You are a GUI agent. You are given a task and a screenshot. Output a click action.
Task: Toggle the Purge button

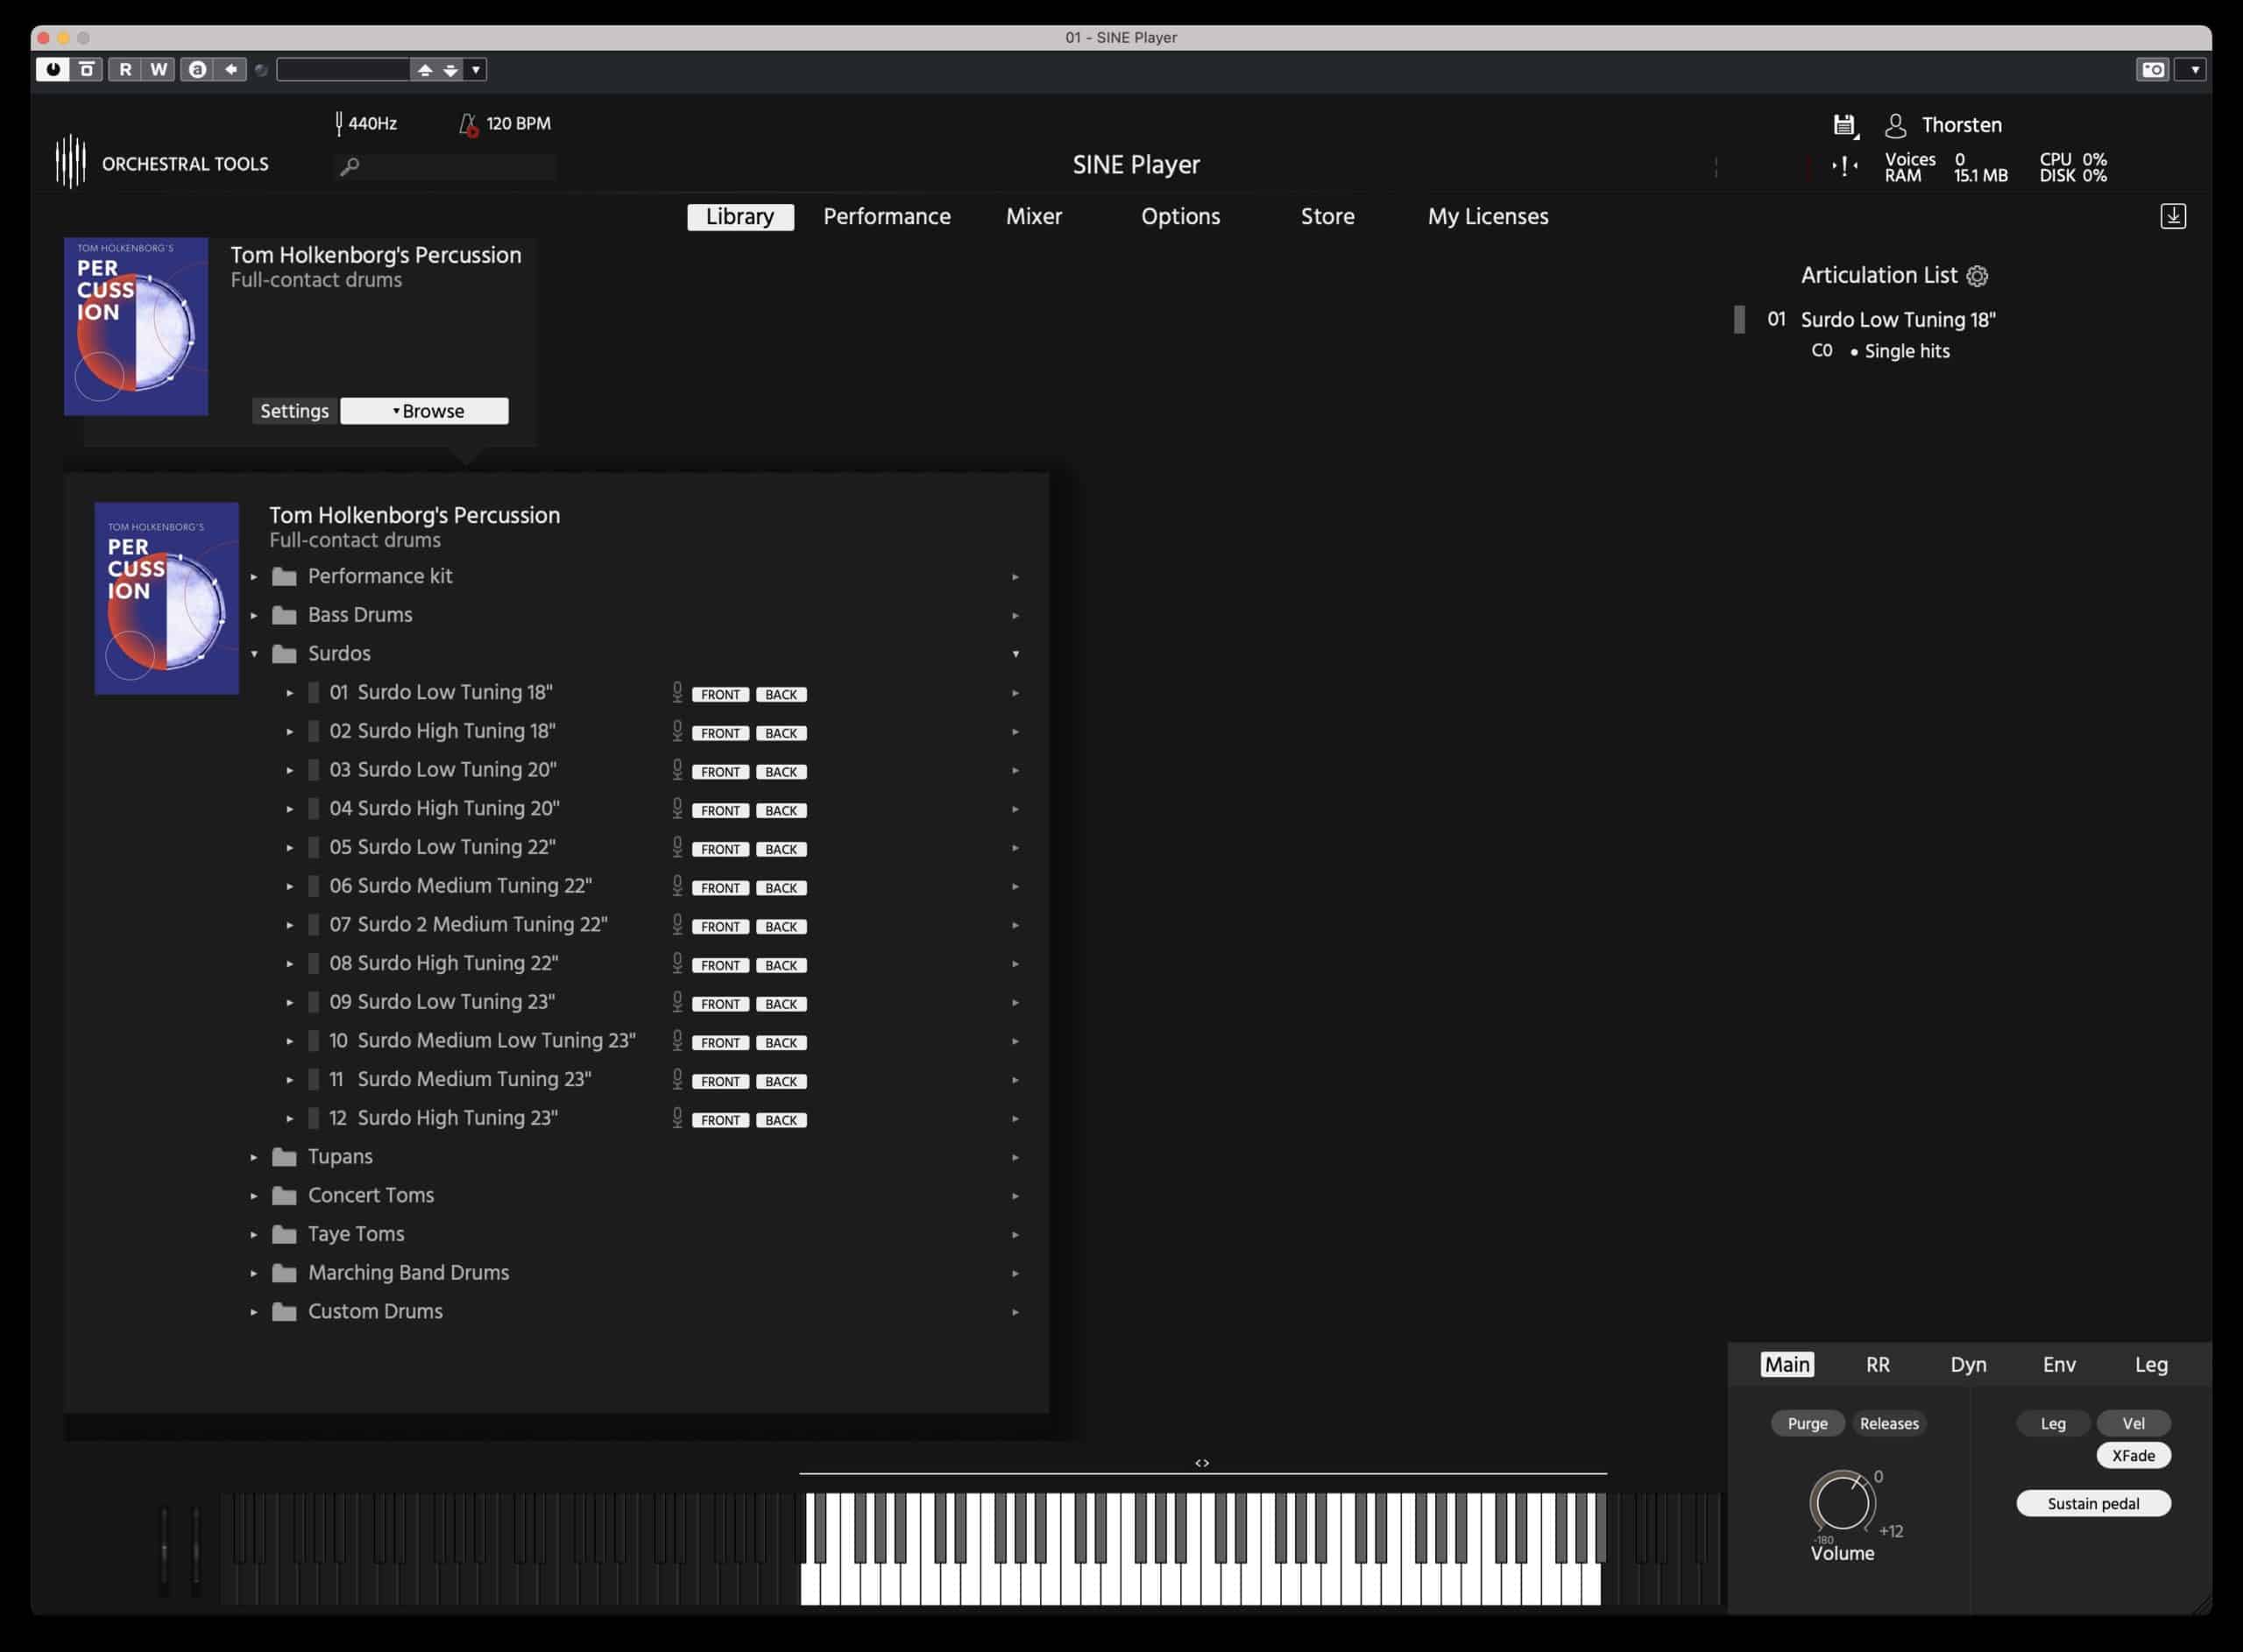(x=1807, y=1423)
